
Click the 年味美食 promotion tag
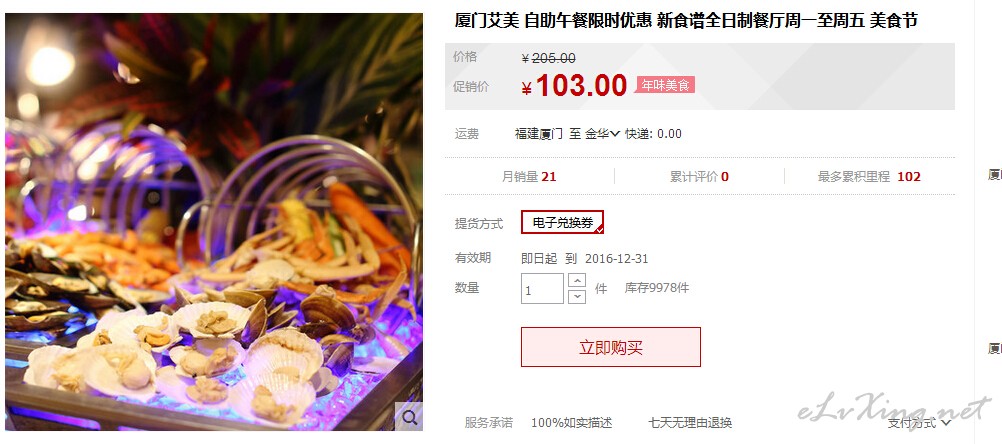pyautogui.click(x=665, y=84)
